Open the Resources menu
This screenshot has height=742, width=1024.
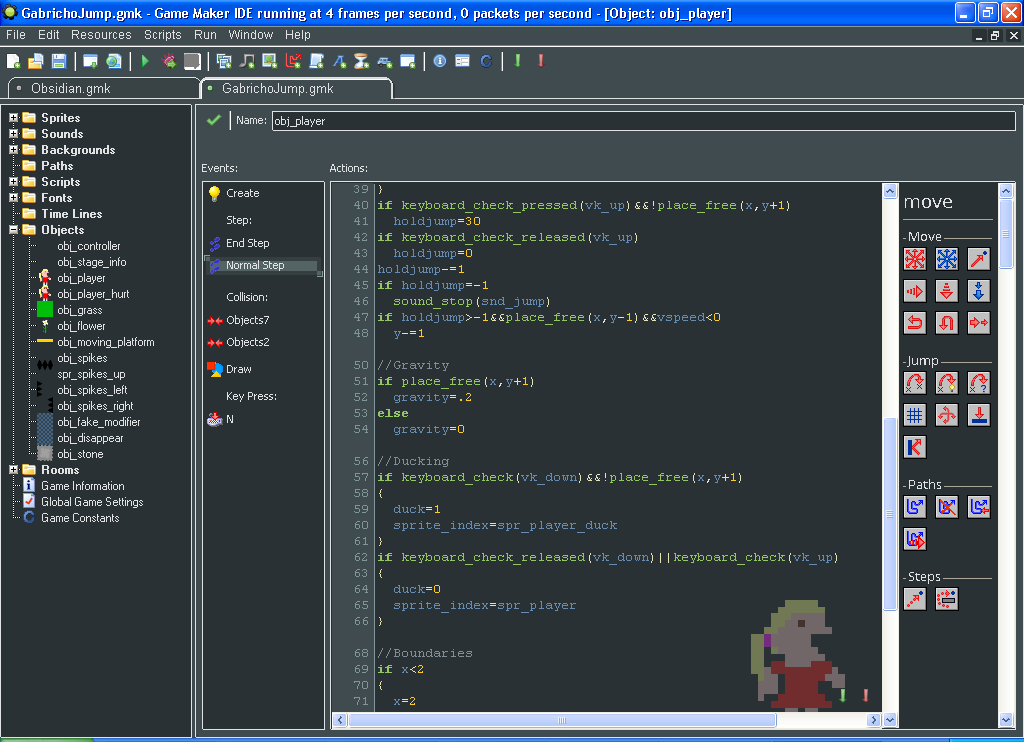[101, 35]
